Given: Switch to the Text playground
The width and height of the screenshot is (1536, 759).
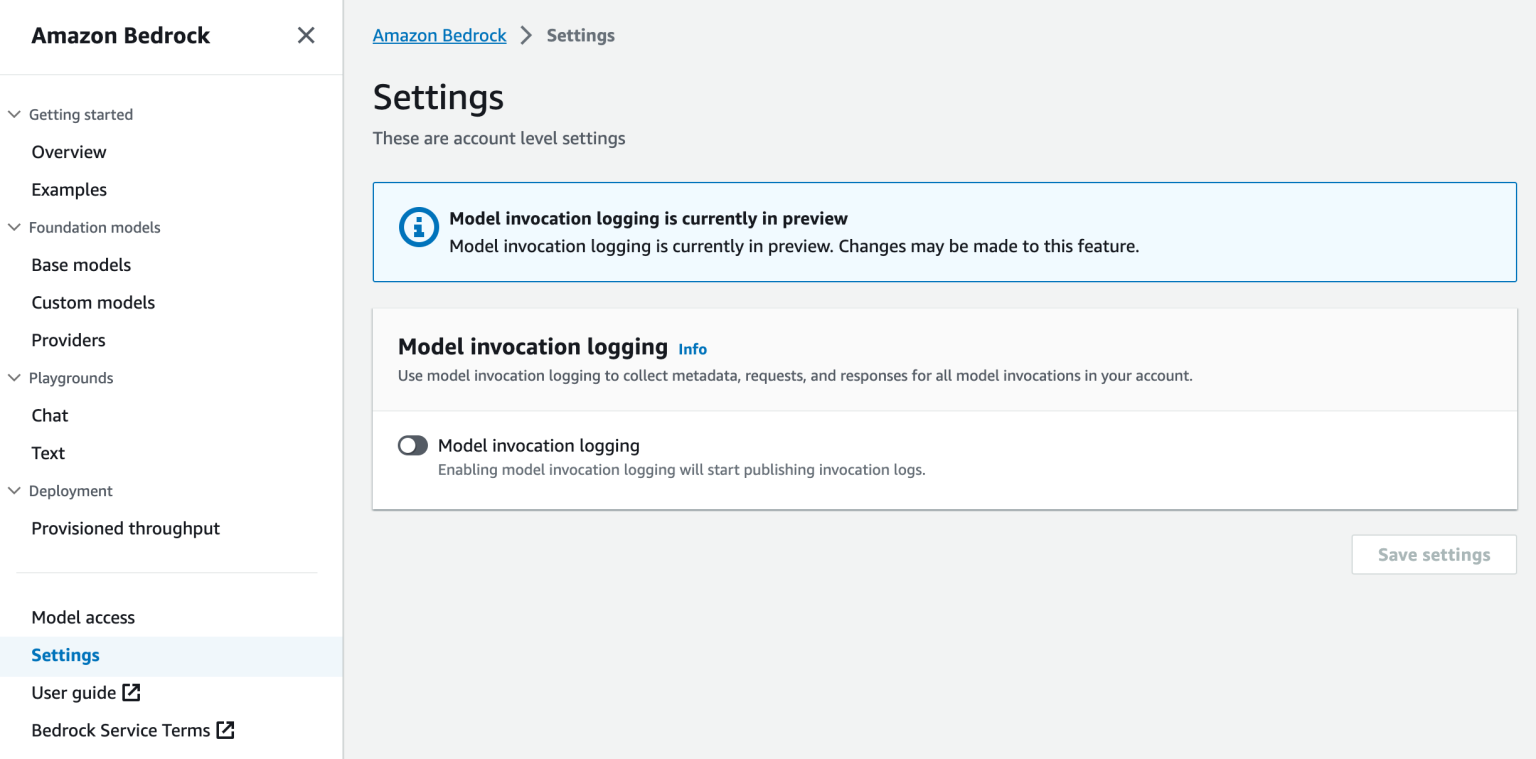Looking at the screenshot, I should (x=47, y=452).
